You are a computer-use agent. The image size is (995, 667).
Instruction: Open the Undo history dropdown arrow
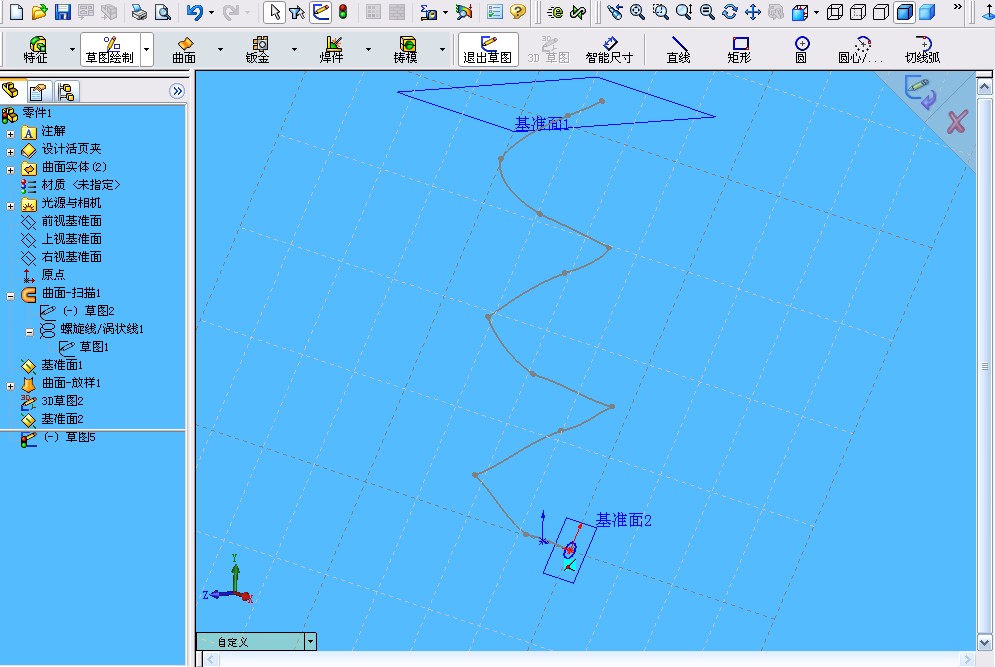tap(211, 12)
